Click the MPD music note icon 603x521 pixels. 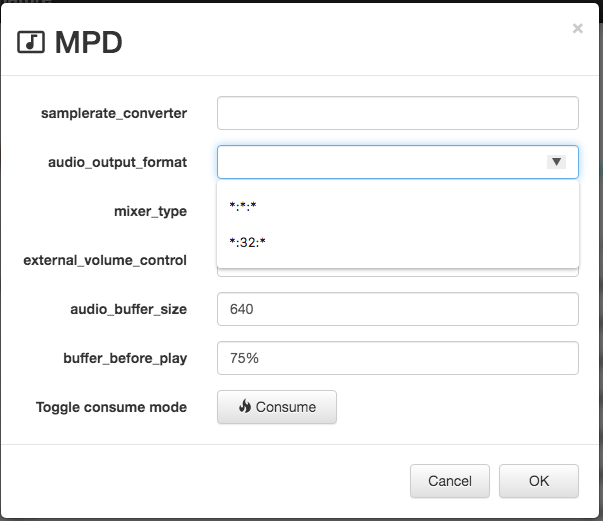click(31, 42)
